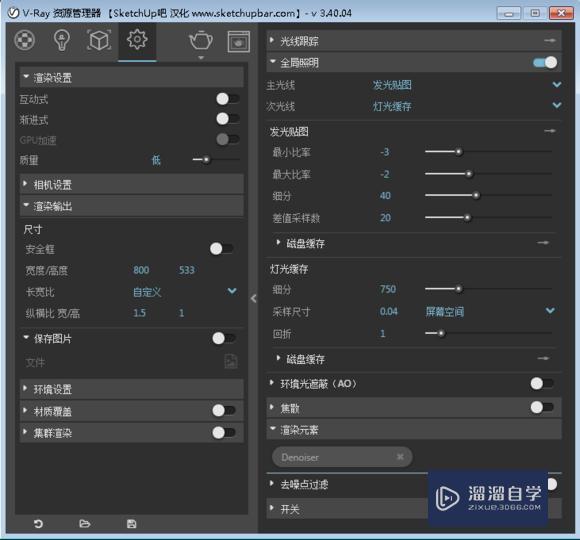Click the 采样尺寸 value 0.04
580x540 pixels.
(388, 311)
